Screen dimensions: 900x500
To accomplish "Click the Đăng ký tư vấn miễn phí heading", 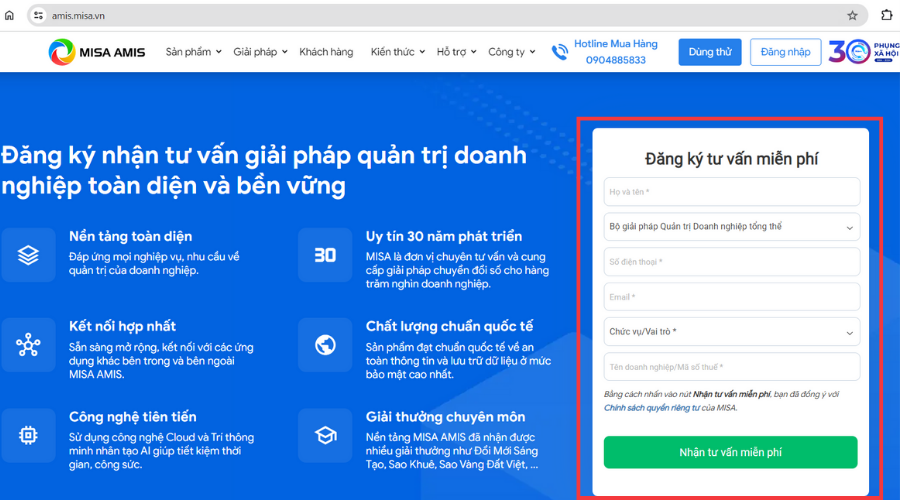I will pyautogui.click(x=731, y=159).
